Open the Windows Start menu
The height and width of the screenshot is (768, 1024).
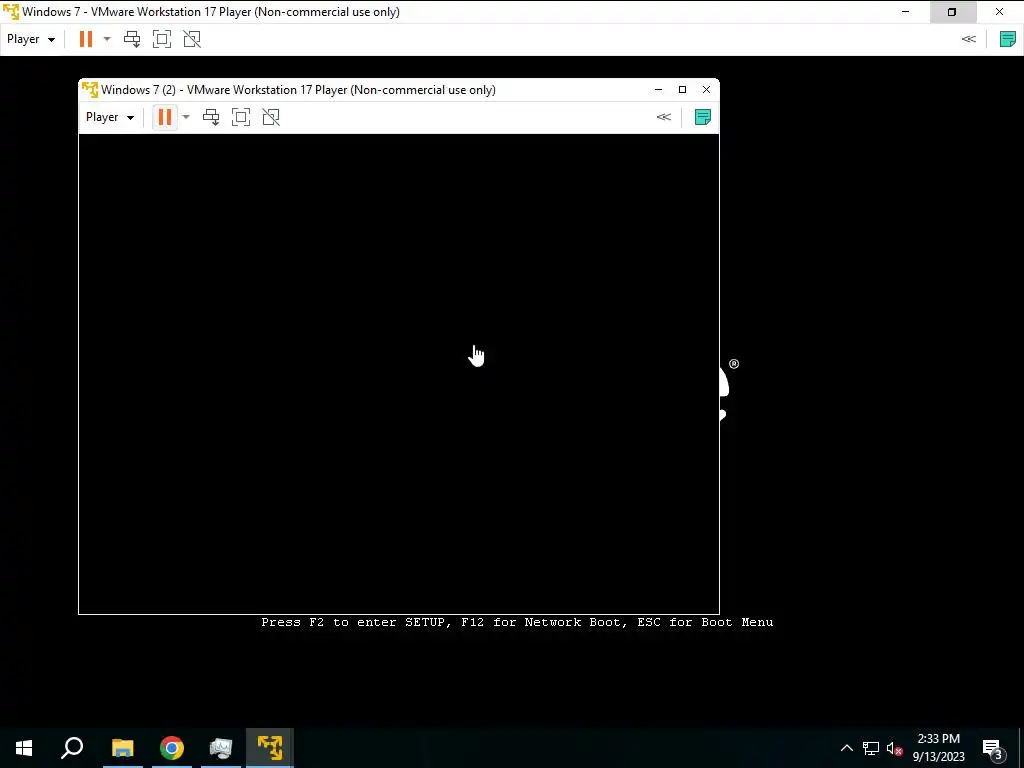point(24,748)
